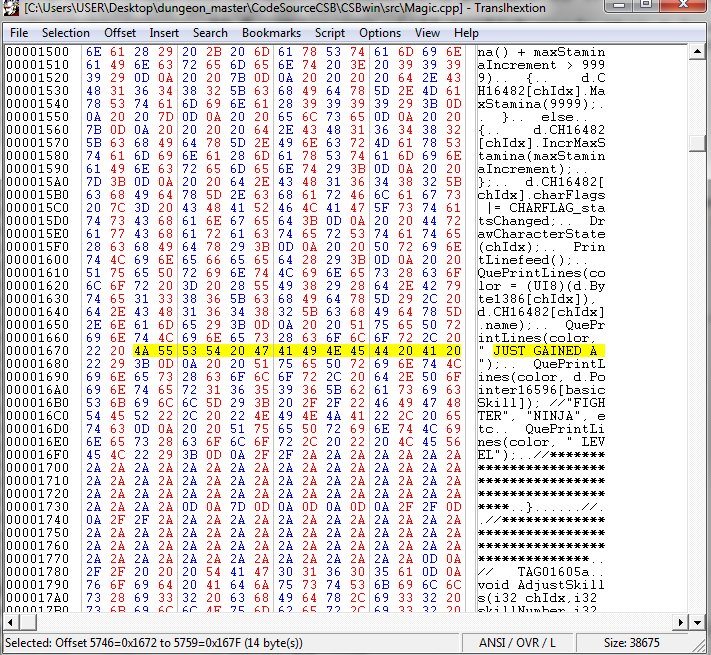Click first hex byte 2F in row 00001780
711x655 pixels.
93,572
